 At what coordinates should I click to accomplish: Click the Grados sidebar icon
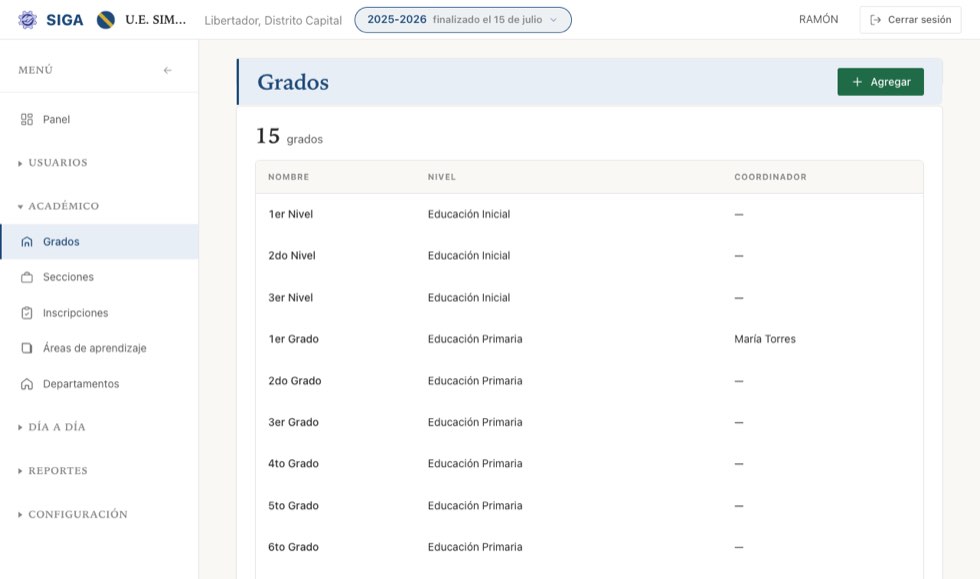[27, 242]
